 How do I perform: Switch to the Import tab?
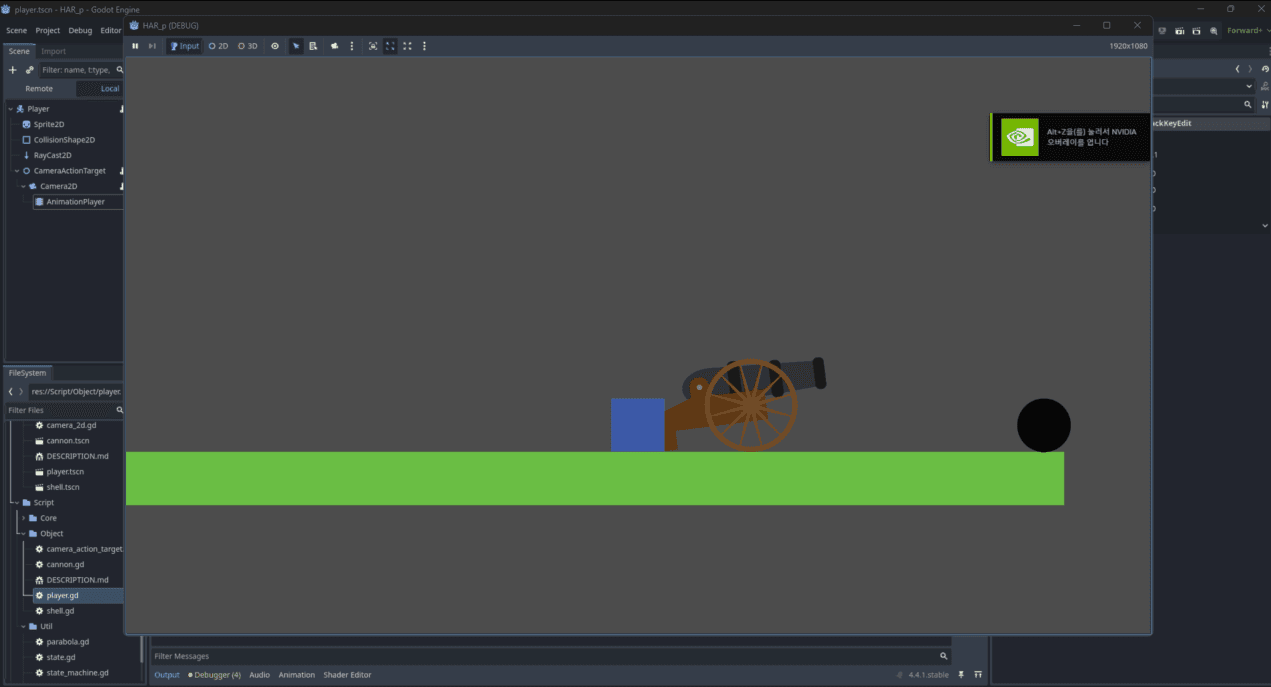pyautogui.click(x=53, y=51)
